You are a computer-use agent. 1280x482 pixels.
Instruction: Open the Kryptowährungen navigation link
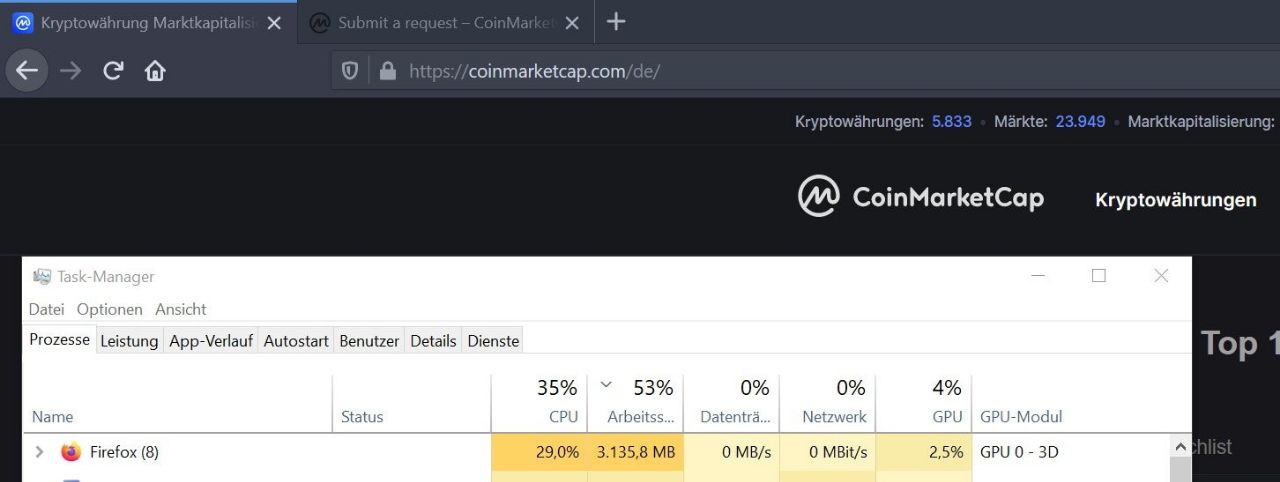(1176, 200)
